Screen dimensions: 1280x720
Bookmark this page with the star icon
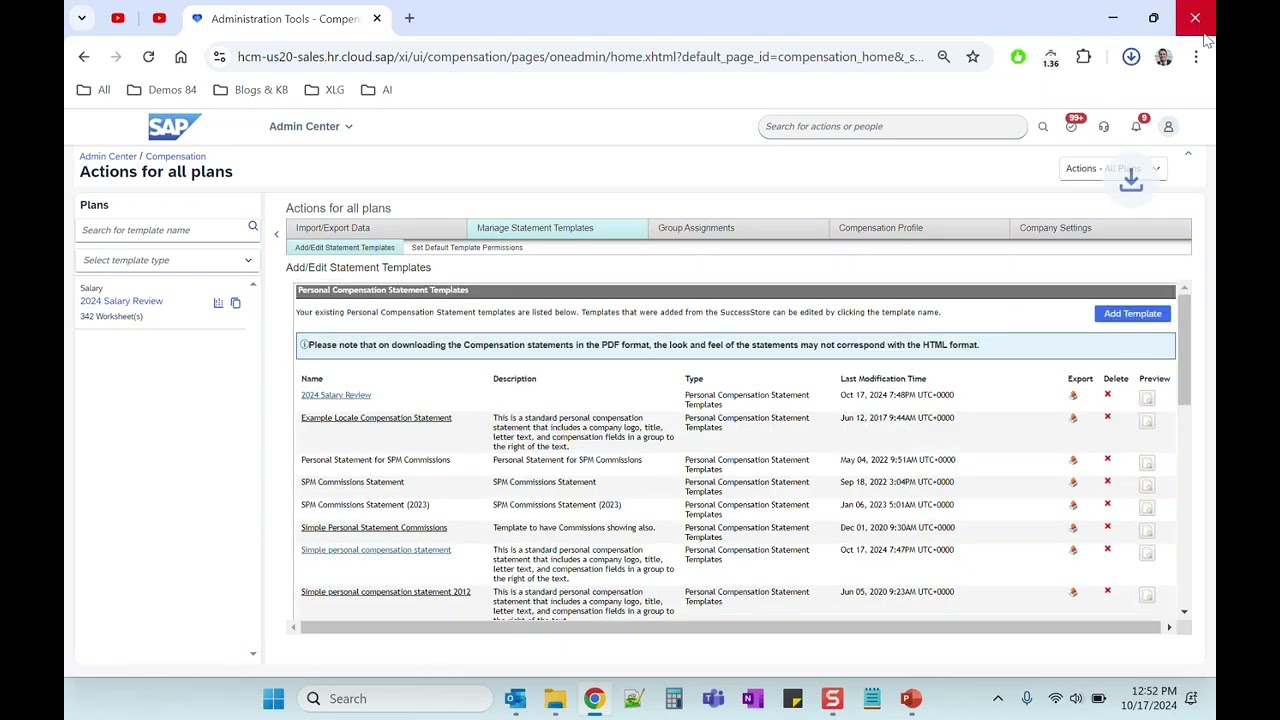tap(973, 57)
